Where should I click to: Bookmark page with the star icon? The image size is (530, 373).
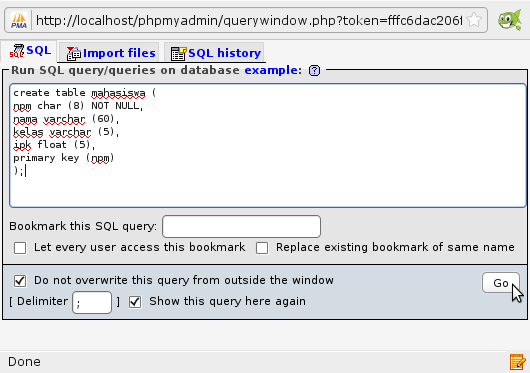click(474, 20)
